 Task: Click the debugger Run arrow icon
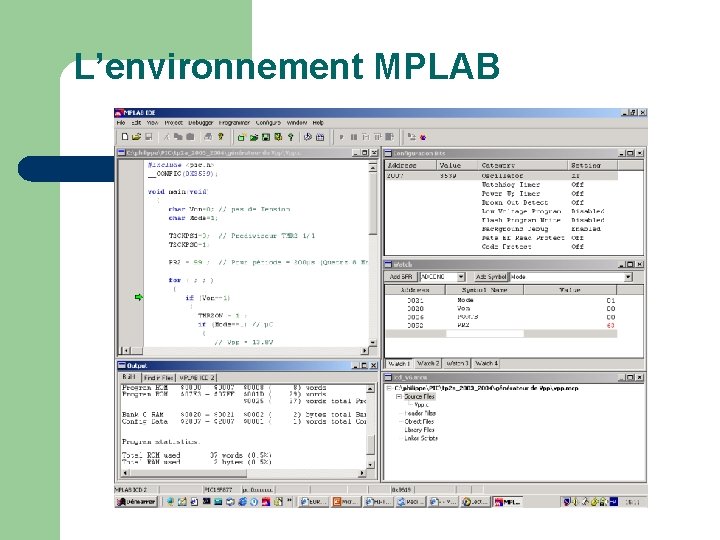[341, 137]
